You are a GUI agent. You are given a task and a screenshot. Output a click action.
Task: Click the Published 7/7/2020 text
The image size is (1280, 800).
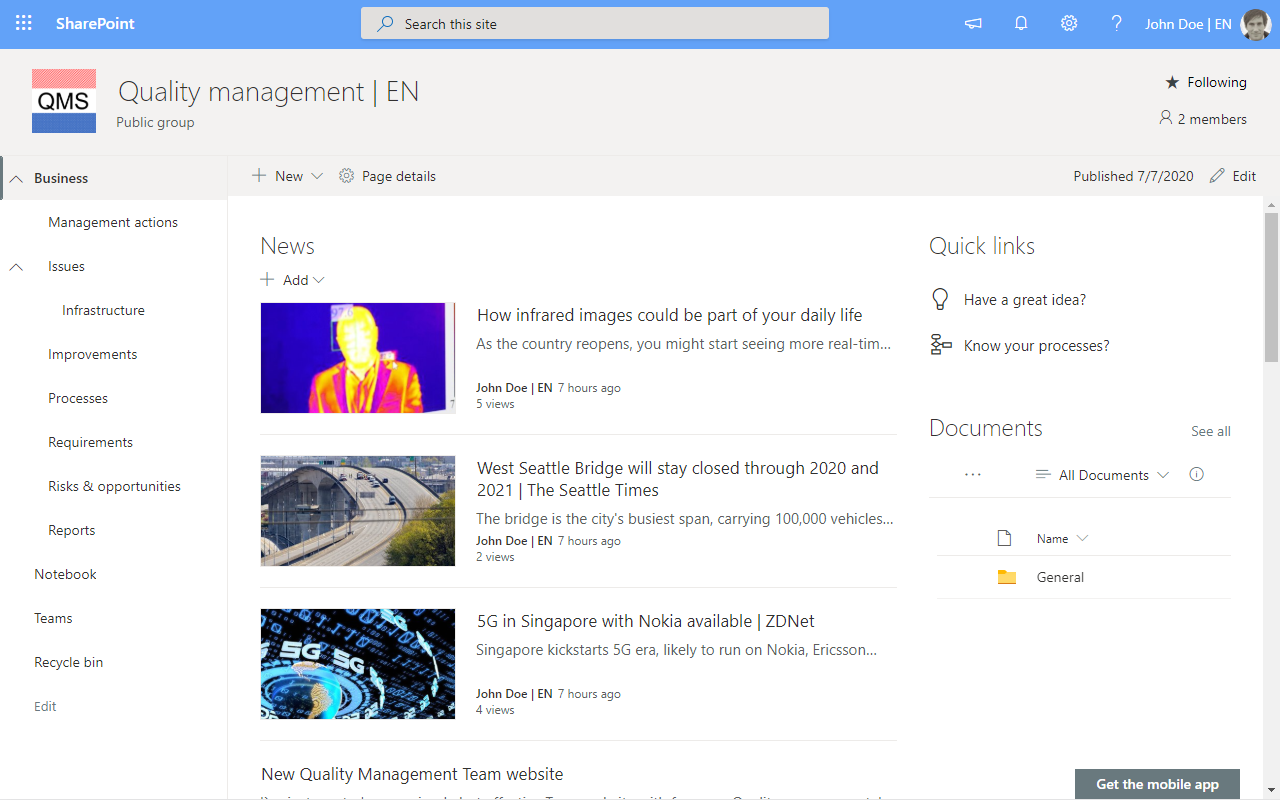click(1133, 176)
